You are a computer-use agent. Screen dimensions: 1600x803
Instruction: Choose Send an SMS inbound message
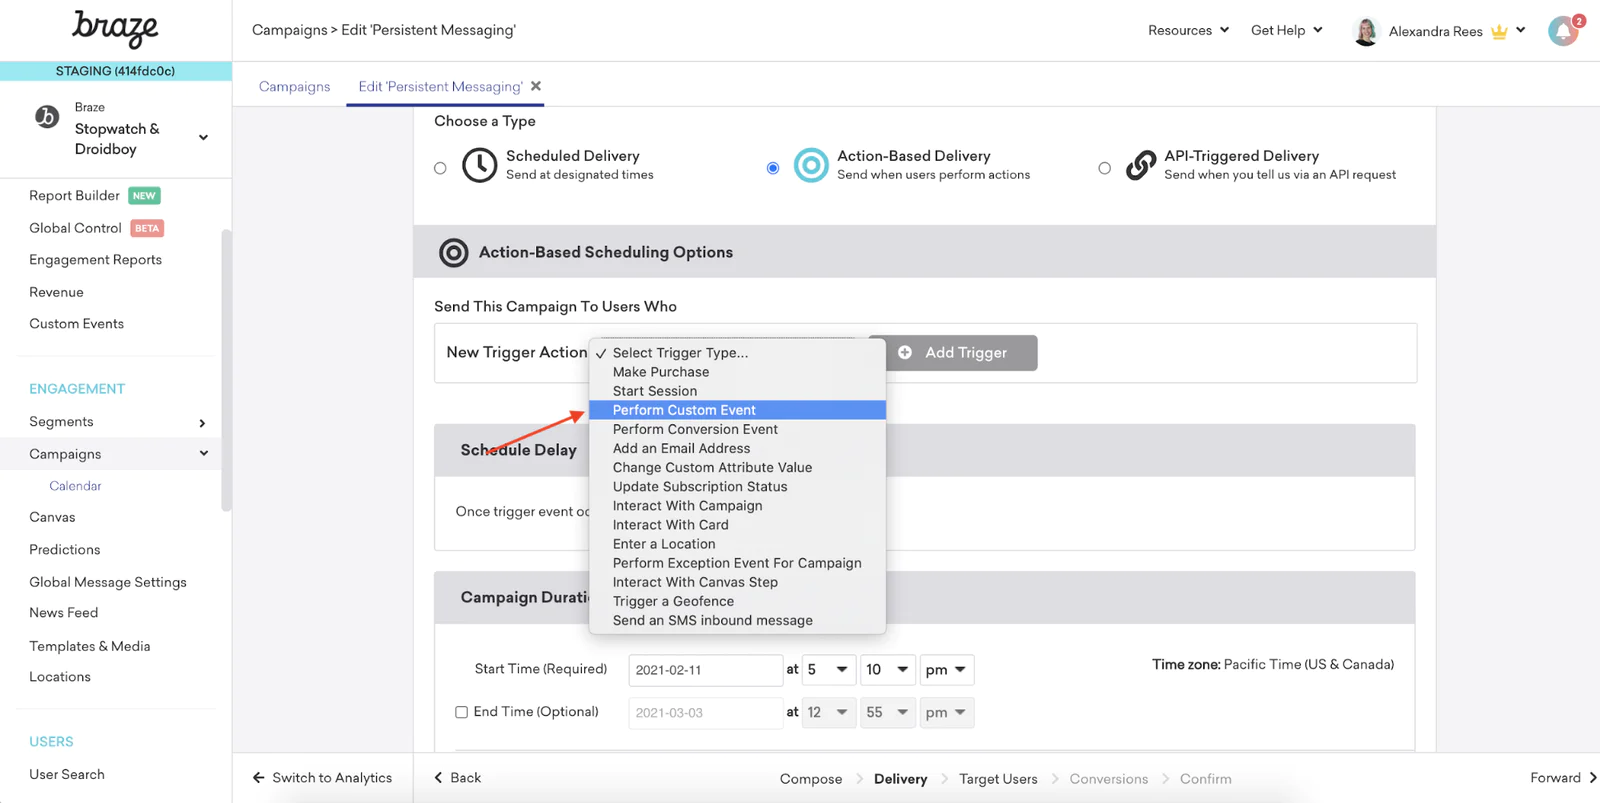(x=737, y=620)
